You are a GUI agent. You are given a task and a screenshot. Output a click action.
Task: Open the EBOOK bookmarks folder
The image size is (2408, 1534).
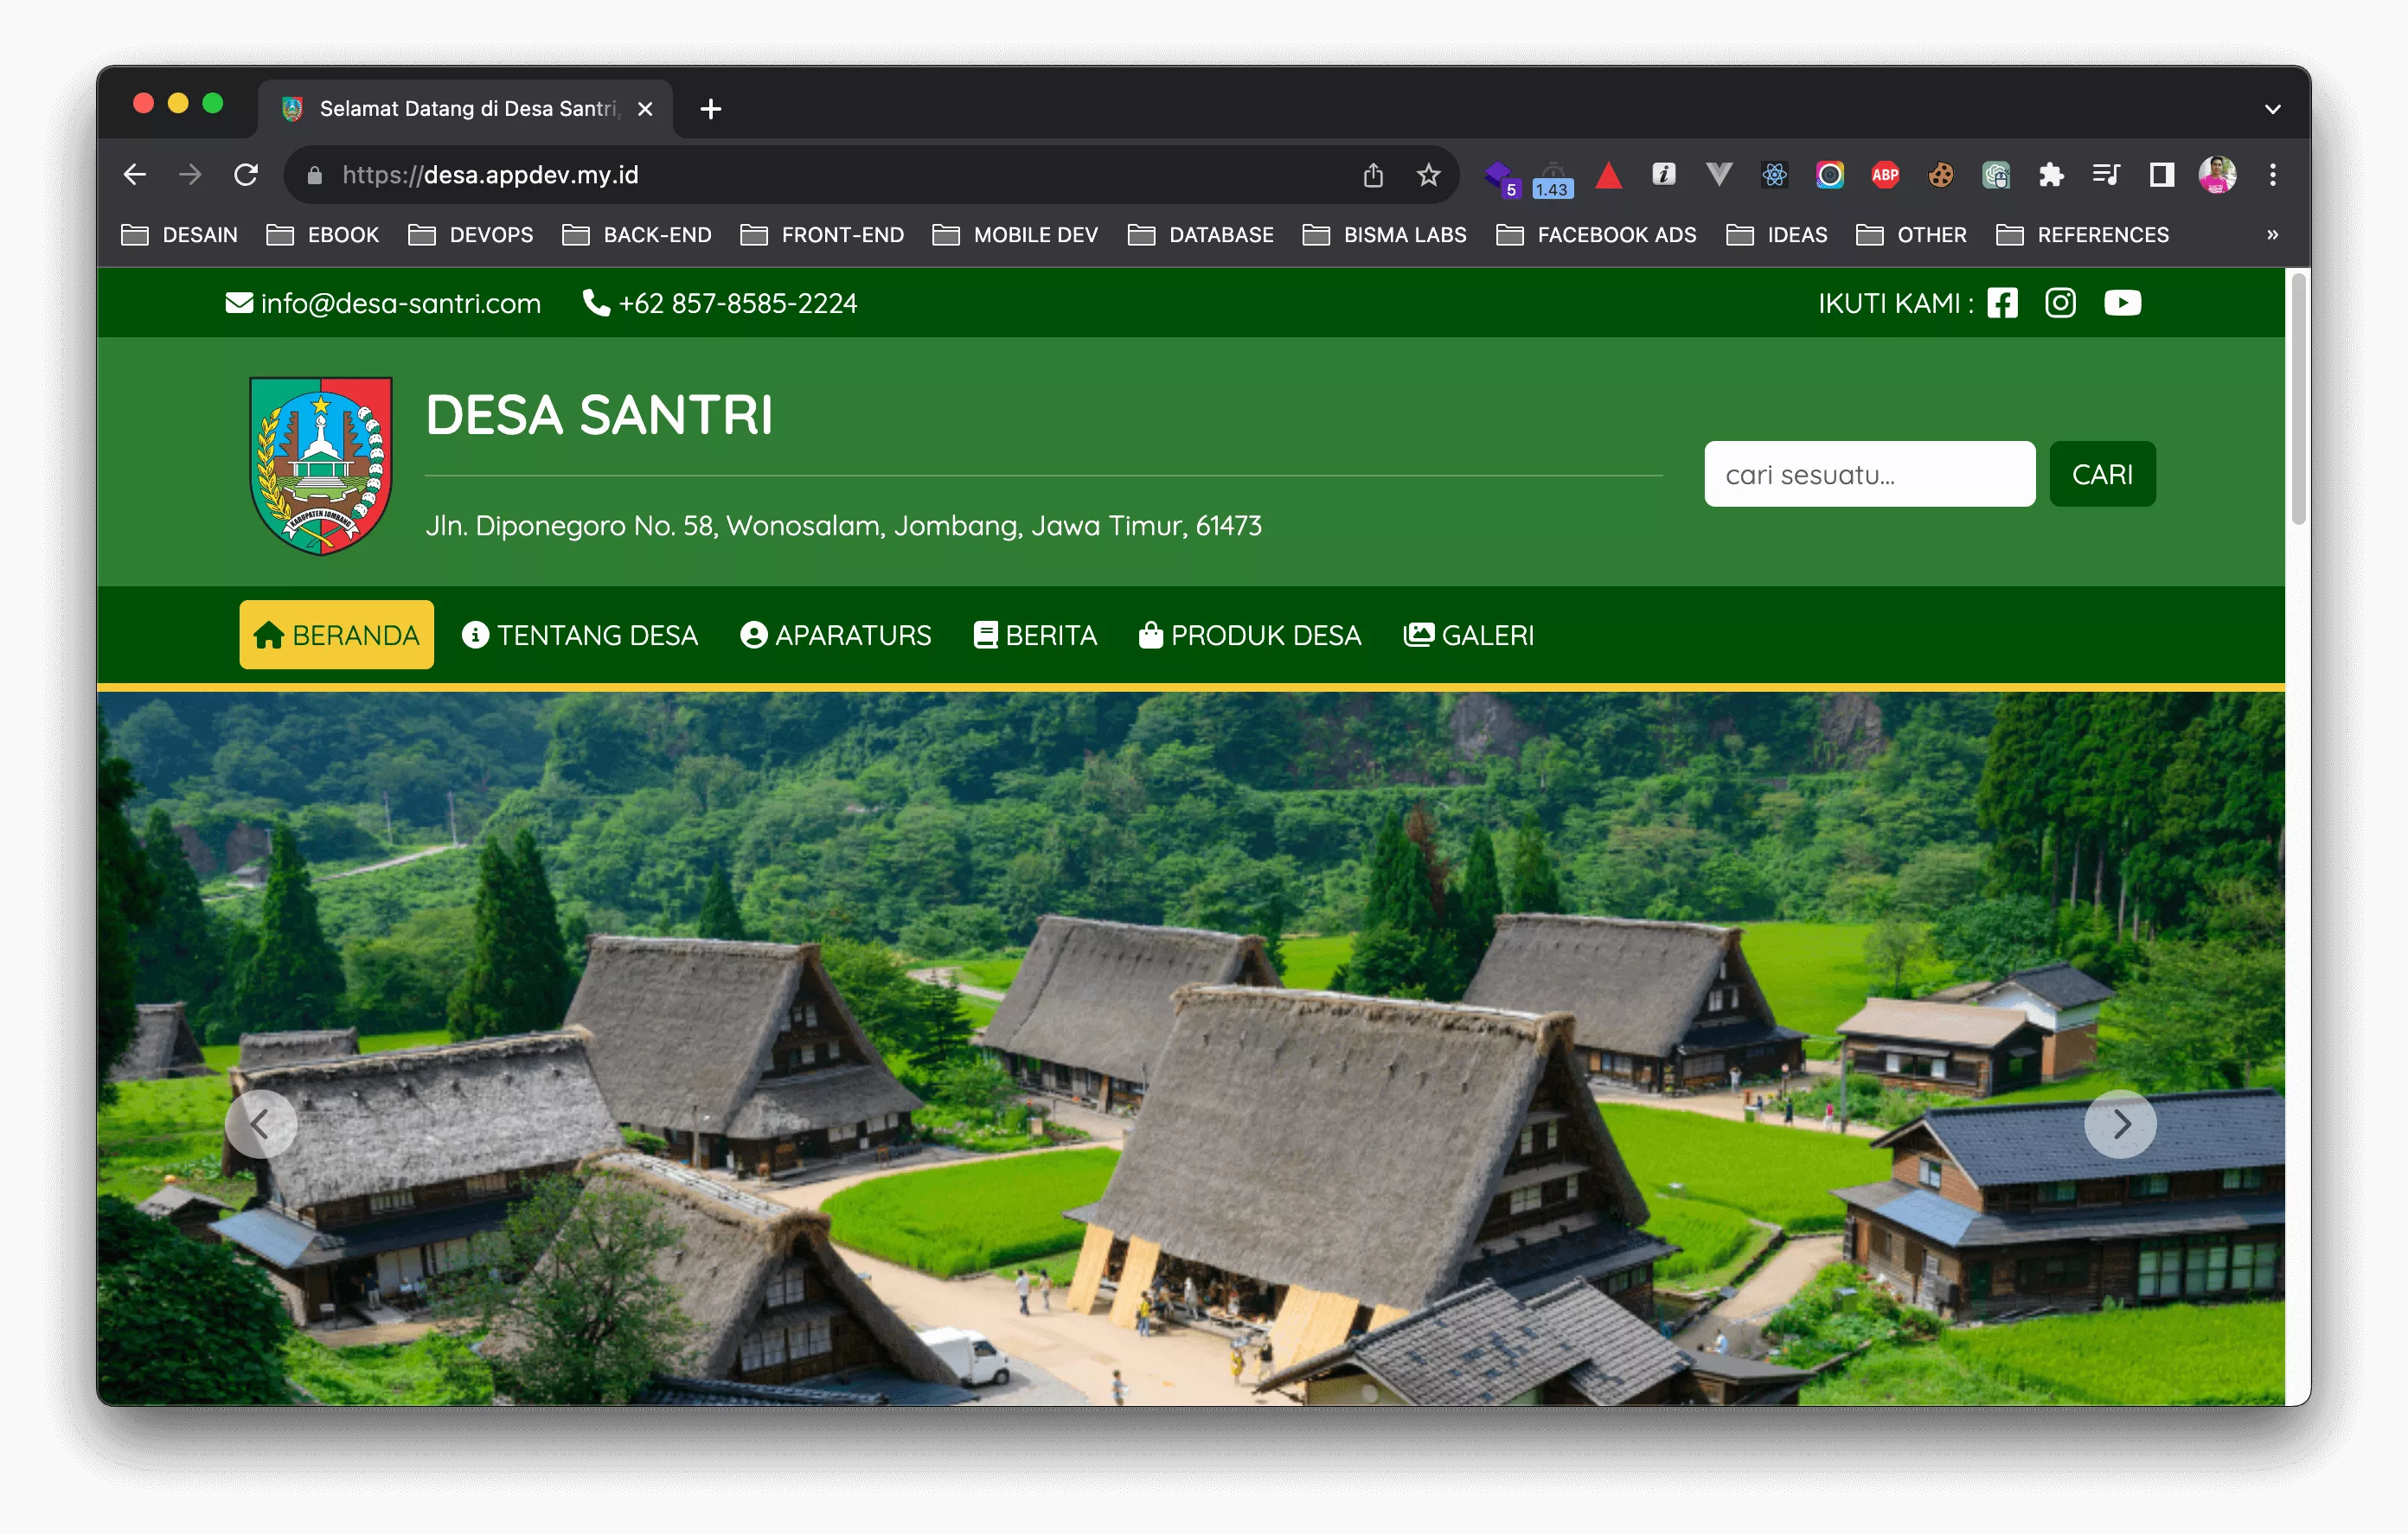click(x=323, y=235)
